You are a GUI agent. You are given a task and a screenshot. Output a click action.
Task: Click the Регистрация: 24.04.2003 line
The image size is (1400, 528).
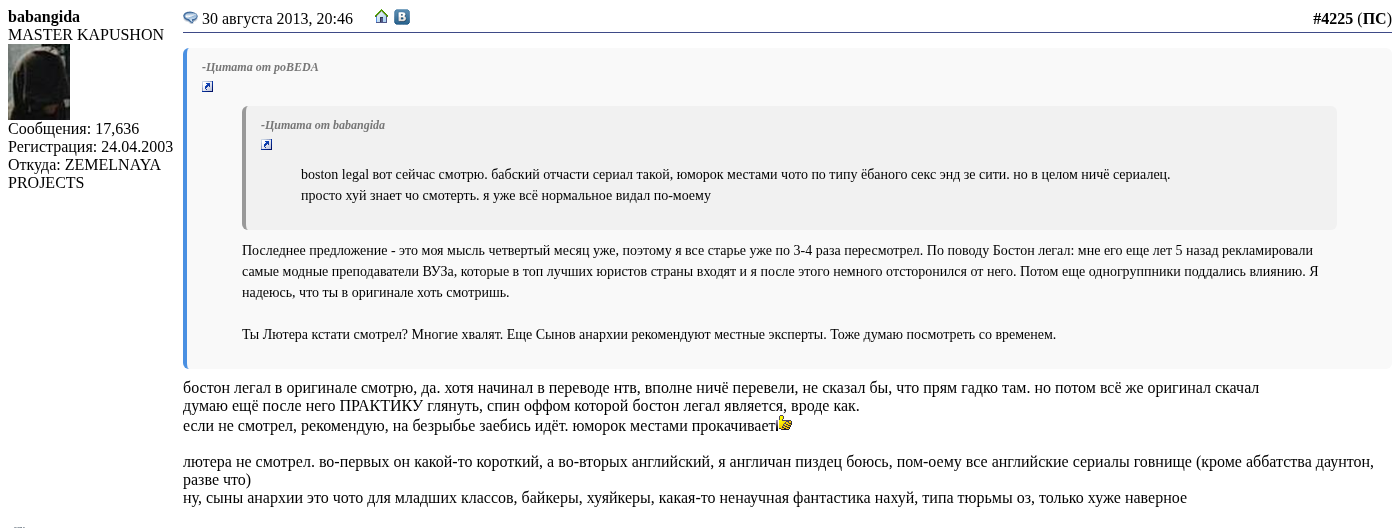90,147
